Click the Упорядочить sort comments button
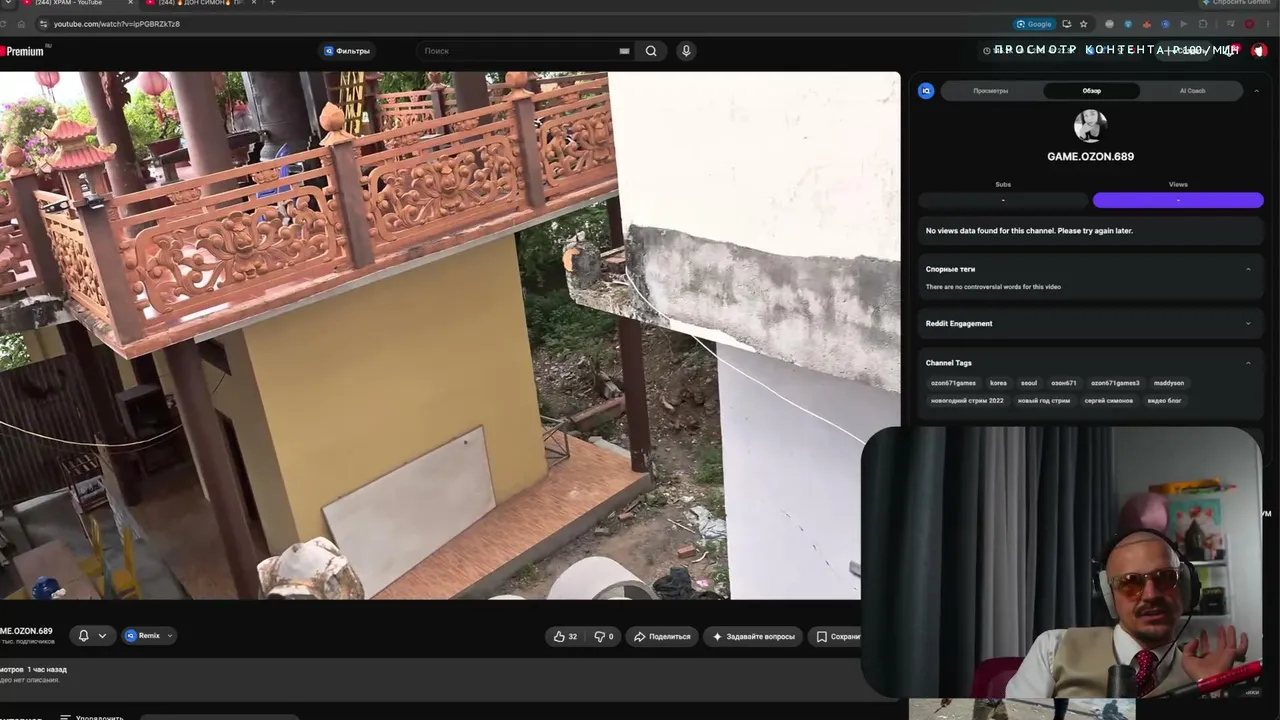Screen dimensions: 1280x720 pos(92,717)
